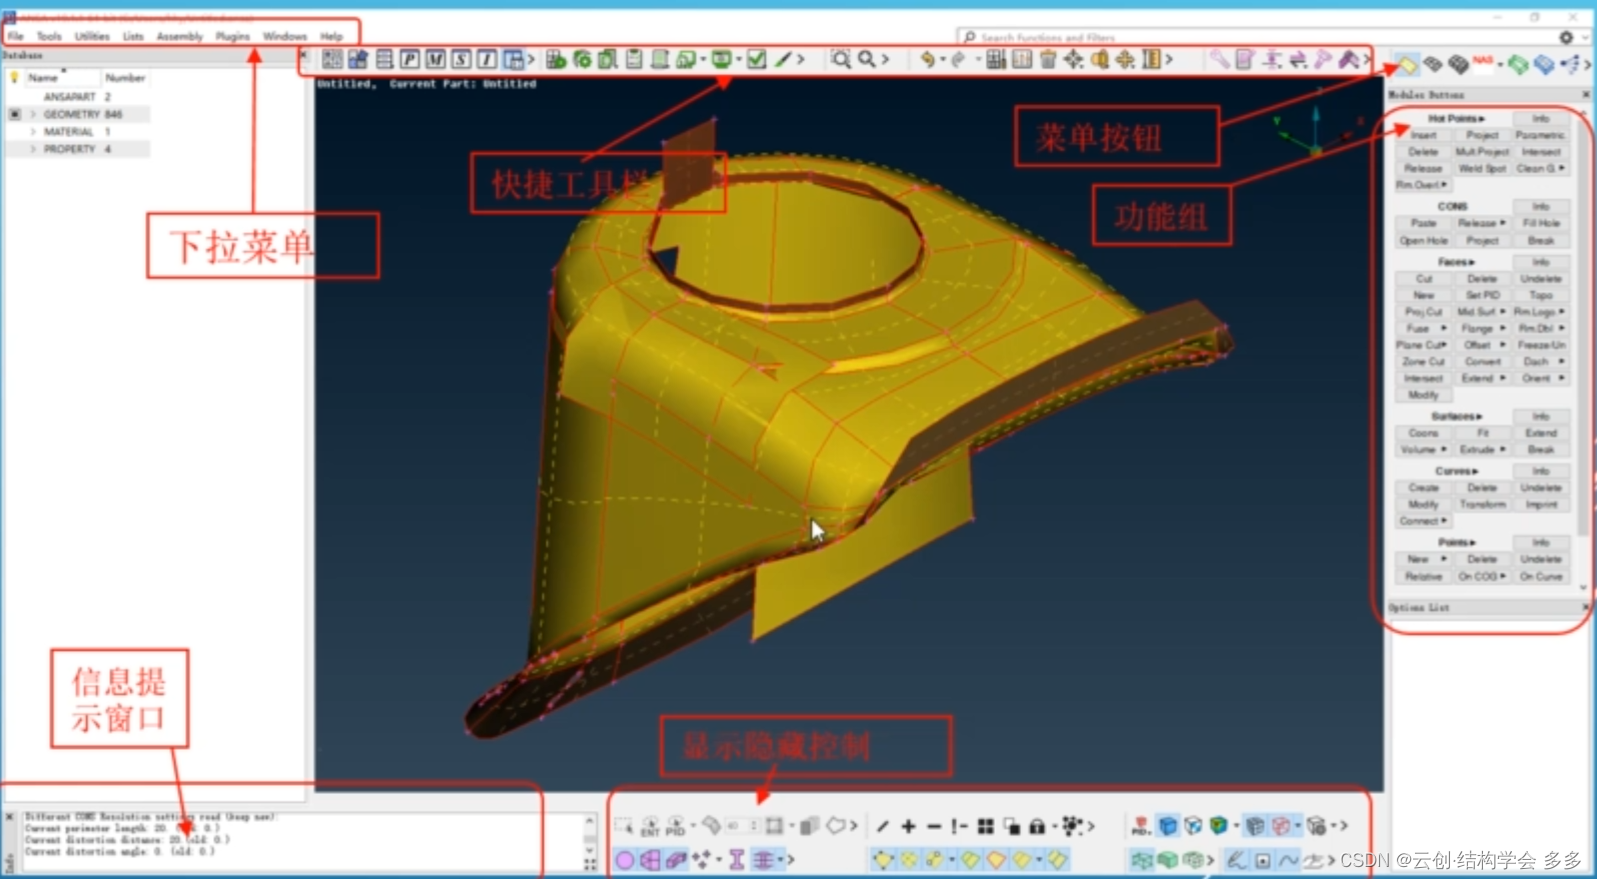Toggle the GEOMETRY visibility box
This screenshot has width=1597, height=879.
tap(15, 115)
